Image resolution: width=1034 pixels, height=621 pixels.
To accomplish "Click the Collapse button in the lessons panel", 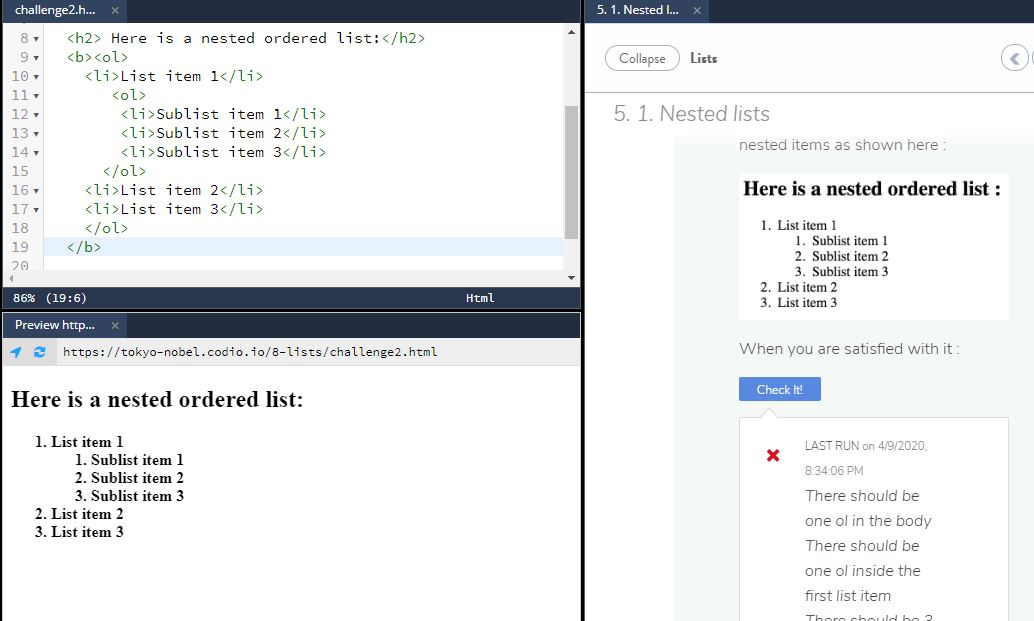I will [x=641, y=58].
